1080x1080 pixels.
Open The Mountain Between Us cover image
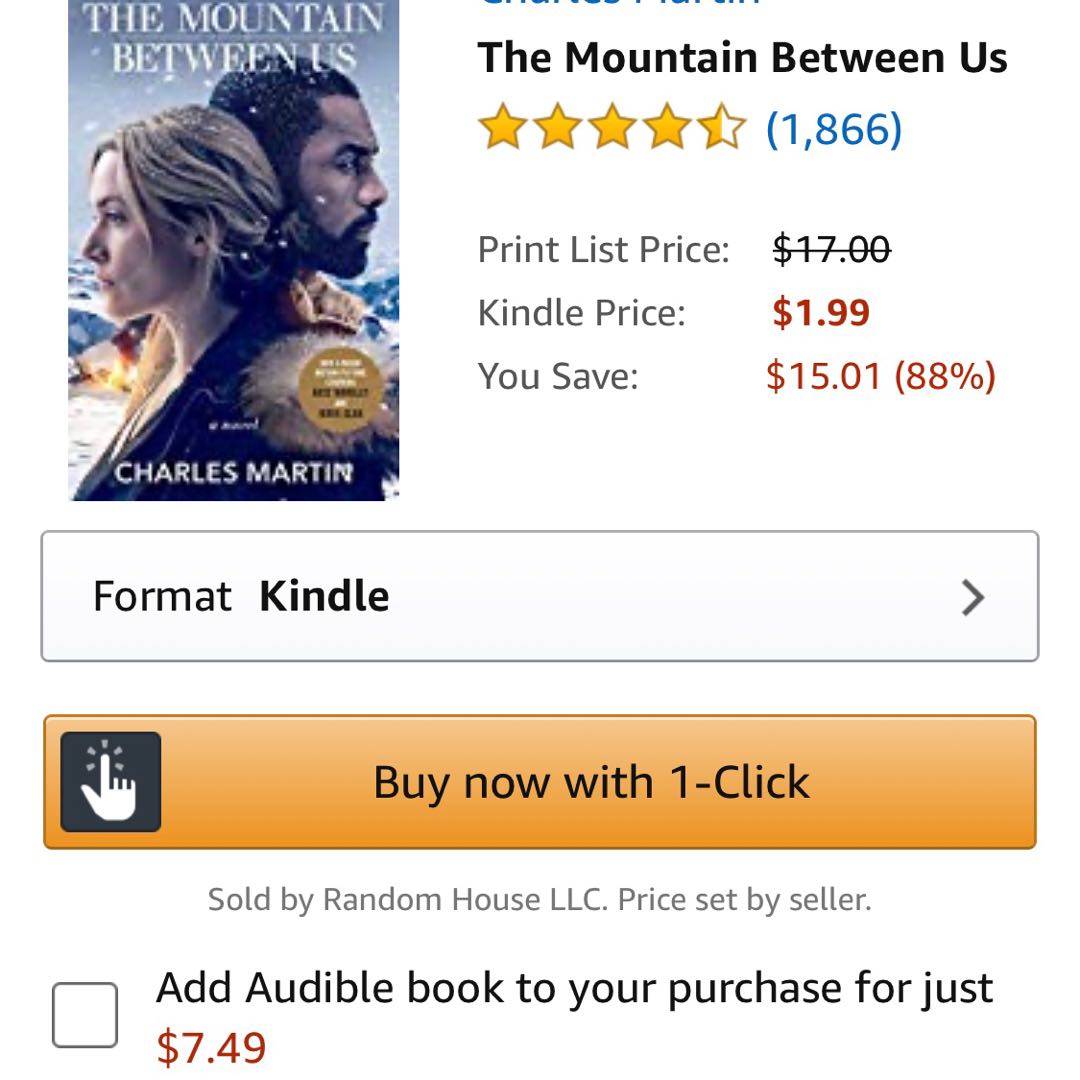pos(234,250)
